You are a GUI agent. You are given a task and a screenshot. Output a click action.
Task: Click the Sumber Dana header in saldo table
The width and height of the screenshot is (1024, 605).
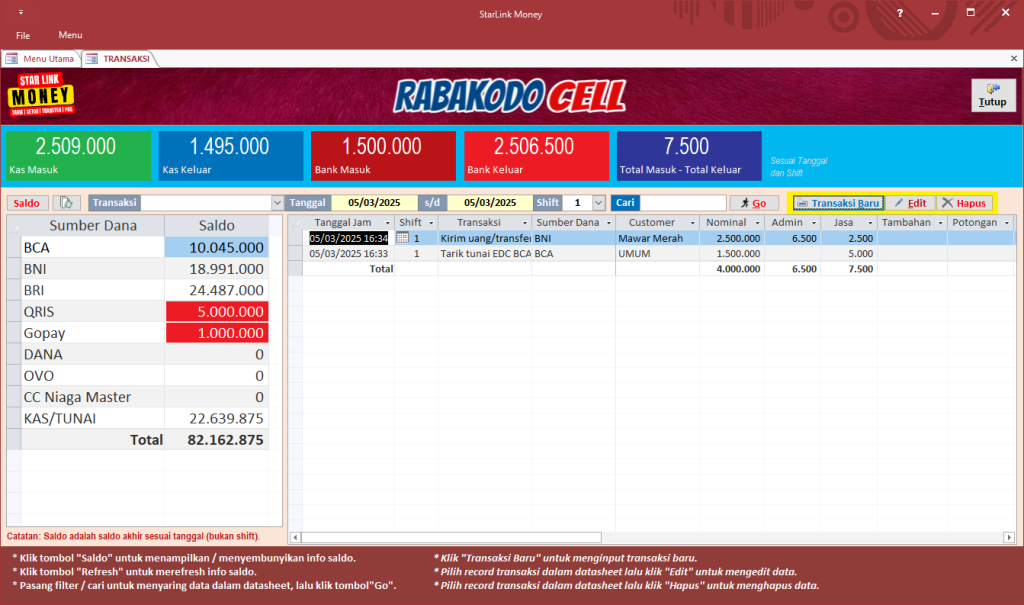(93, 225)
